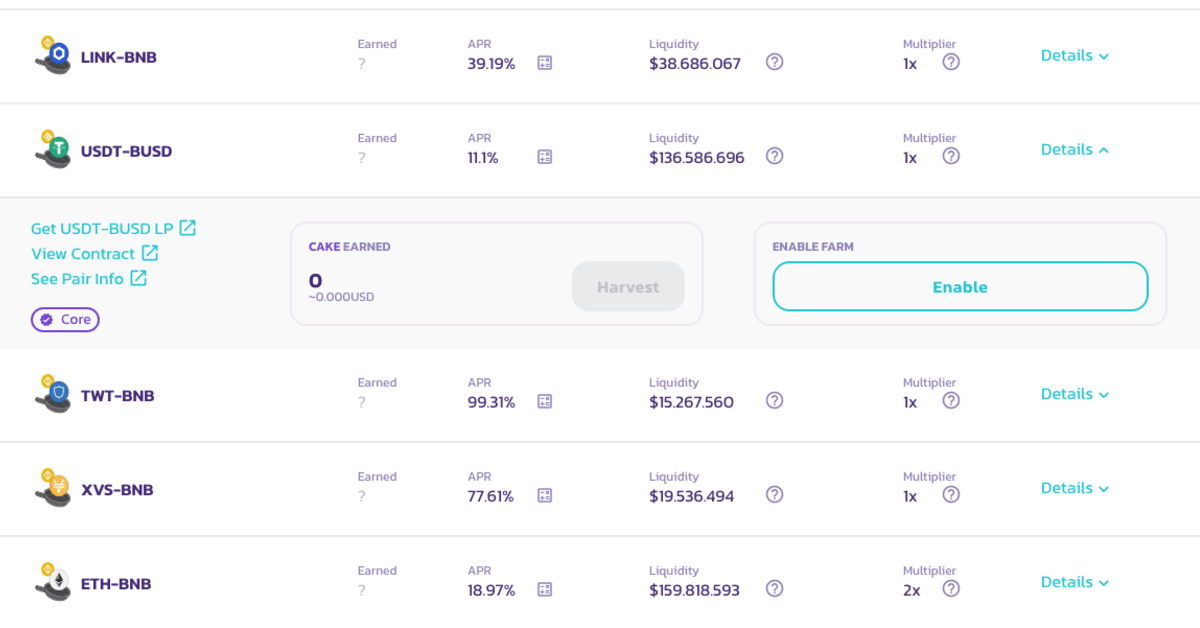This screenshot has width=1200, height=628.
Task: Show liquidity help for ETH-BNB
Action: [x=775, y=588]
